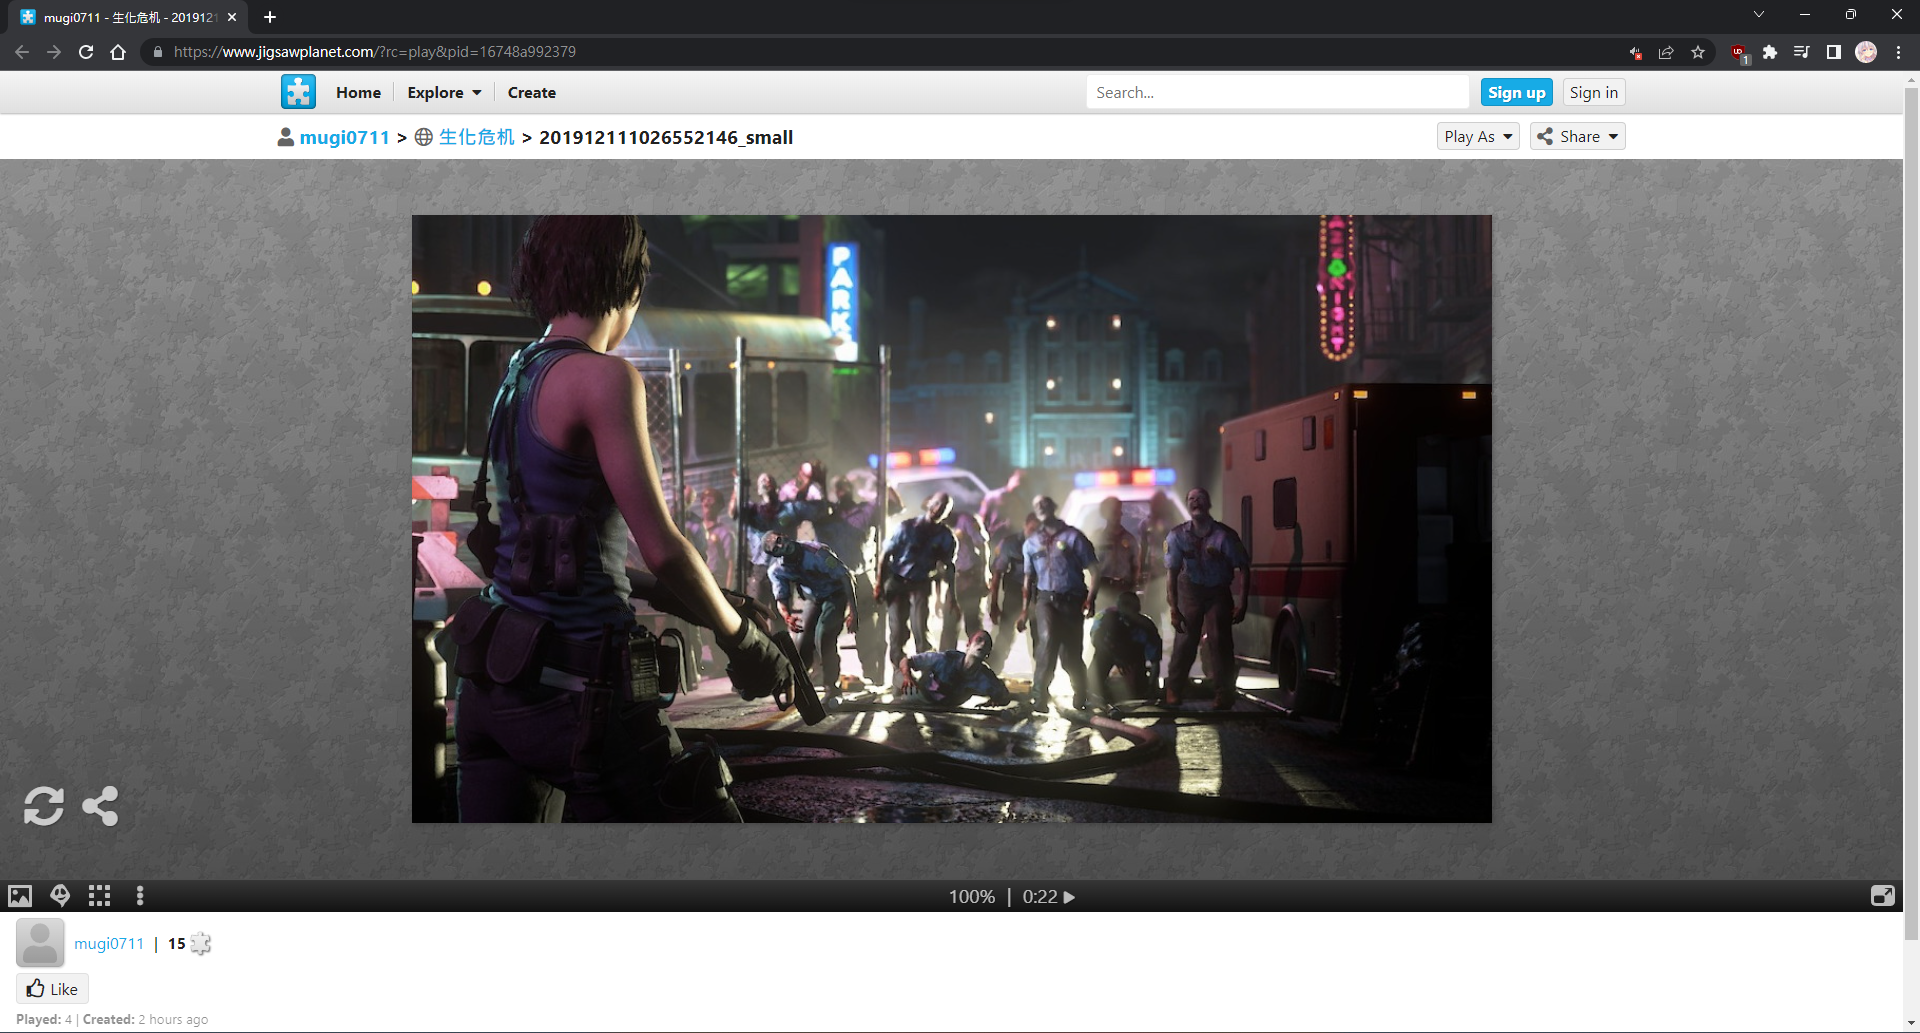Like this puzzle
Screen dimensions: 1920x1033
tap(52, 989)
